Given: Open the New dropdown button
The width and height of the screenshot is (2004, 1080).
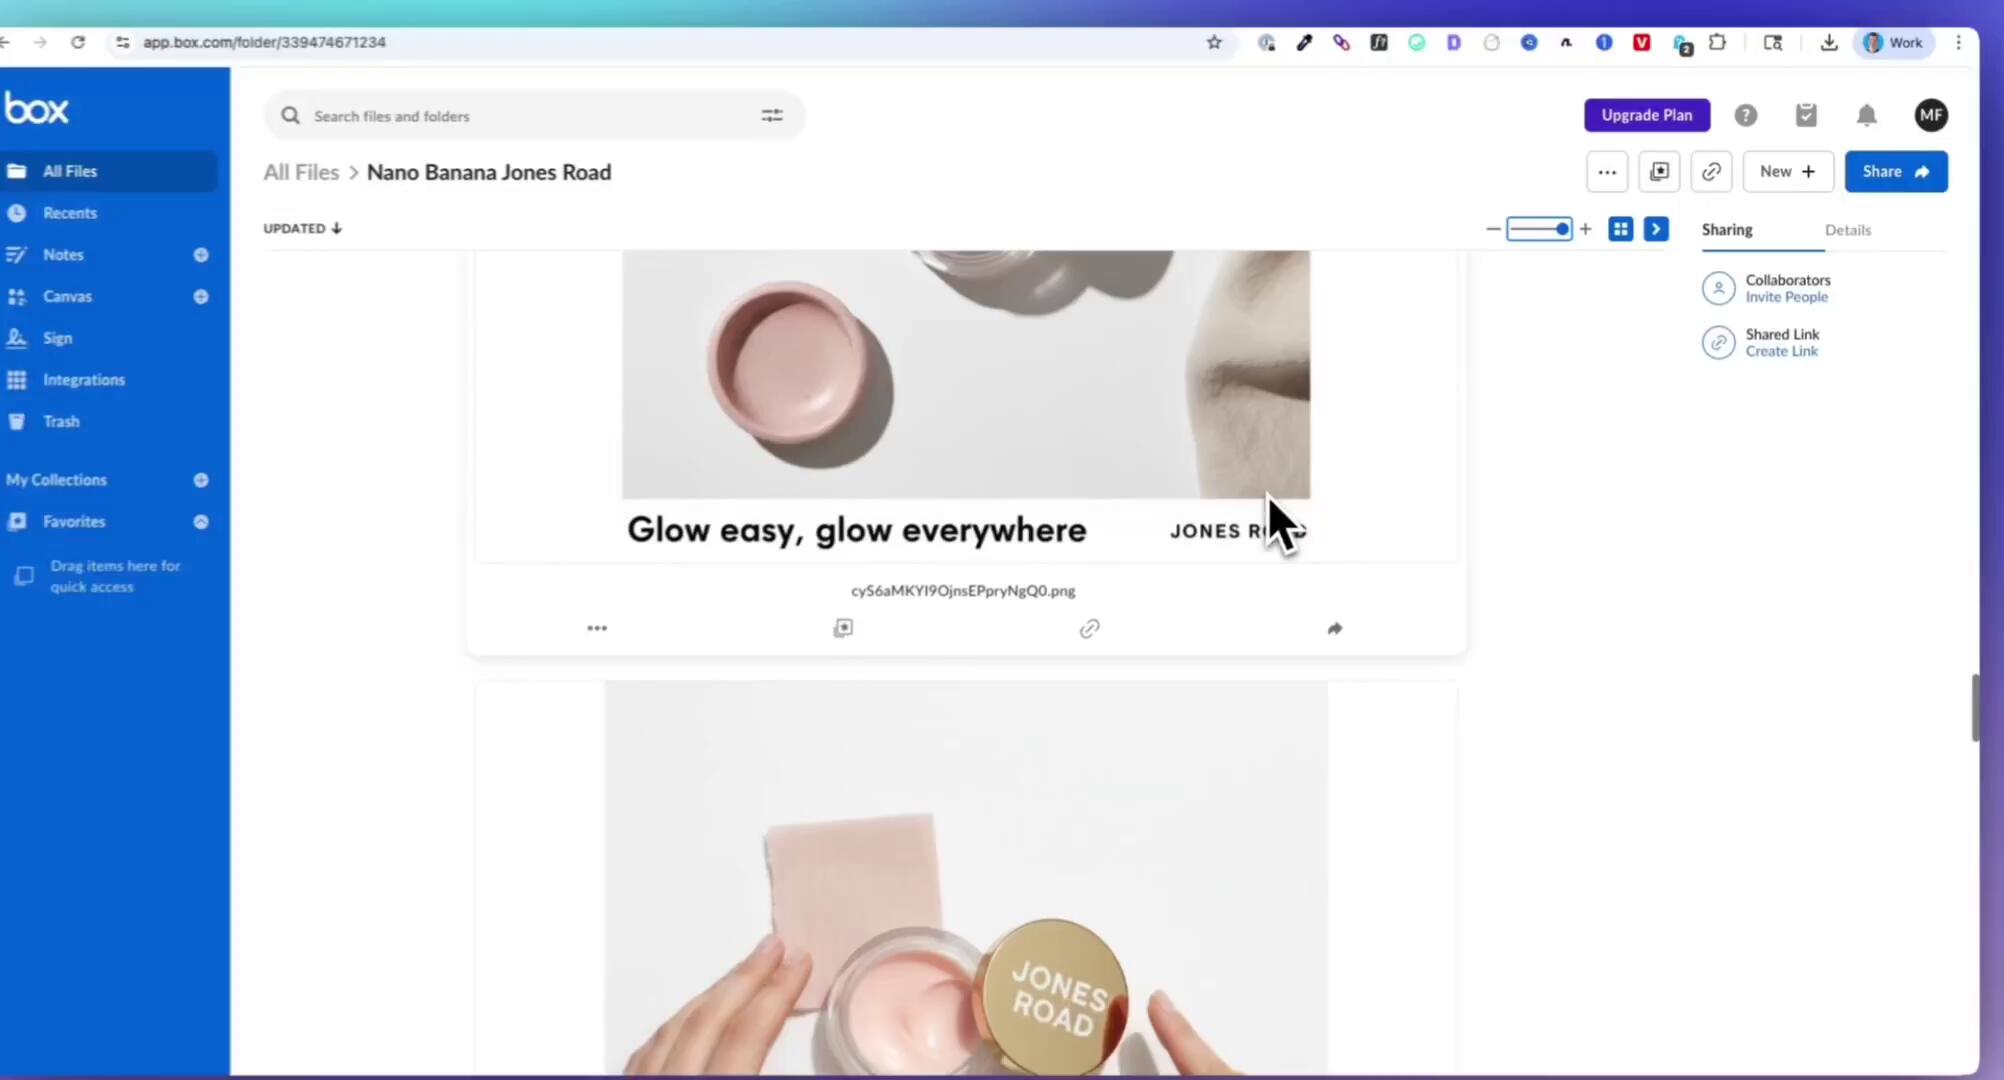Looking at the screenshot, I should point(1787,171).
